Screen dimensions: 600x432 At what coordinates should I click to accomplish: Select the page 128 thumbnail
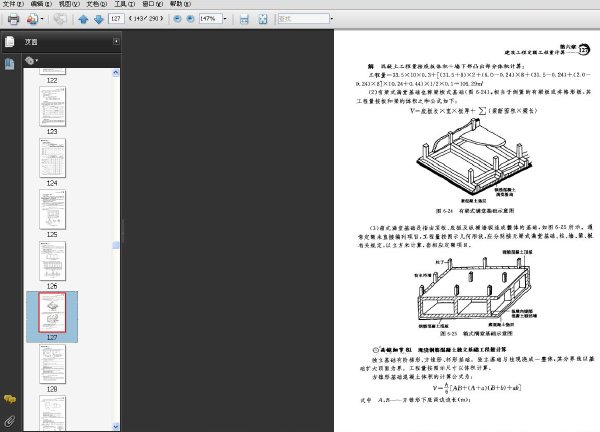click(x=52, y=364)
